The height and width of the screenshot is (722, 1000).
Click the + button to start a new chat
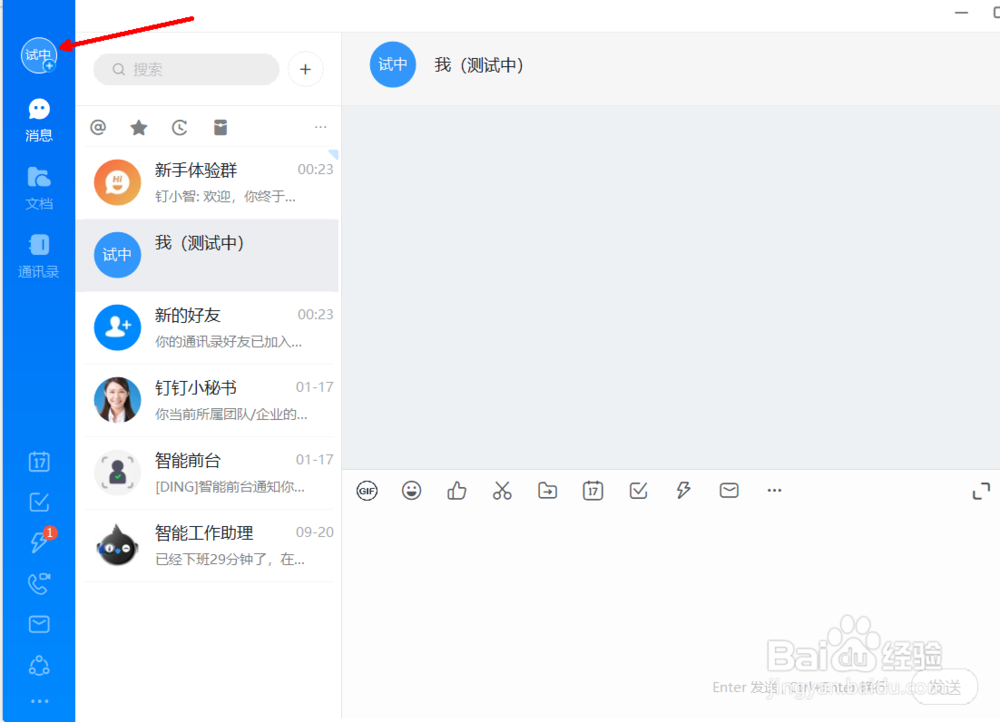point(305,69)
